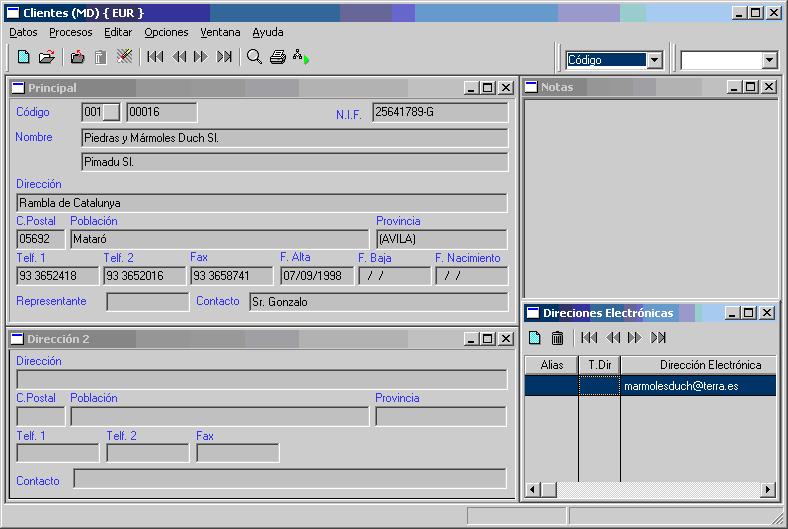Image resolution: width=788 pixels, height=529 pixels.
Task: Click next record arrow in Direciones Electrónicas
Action: 635,338
